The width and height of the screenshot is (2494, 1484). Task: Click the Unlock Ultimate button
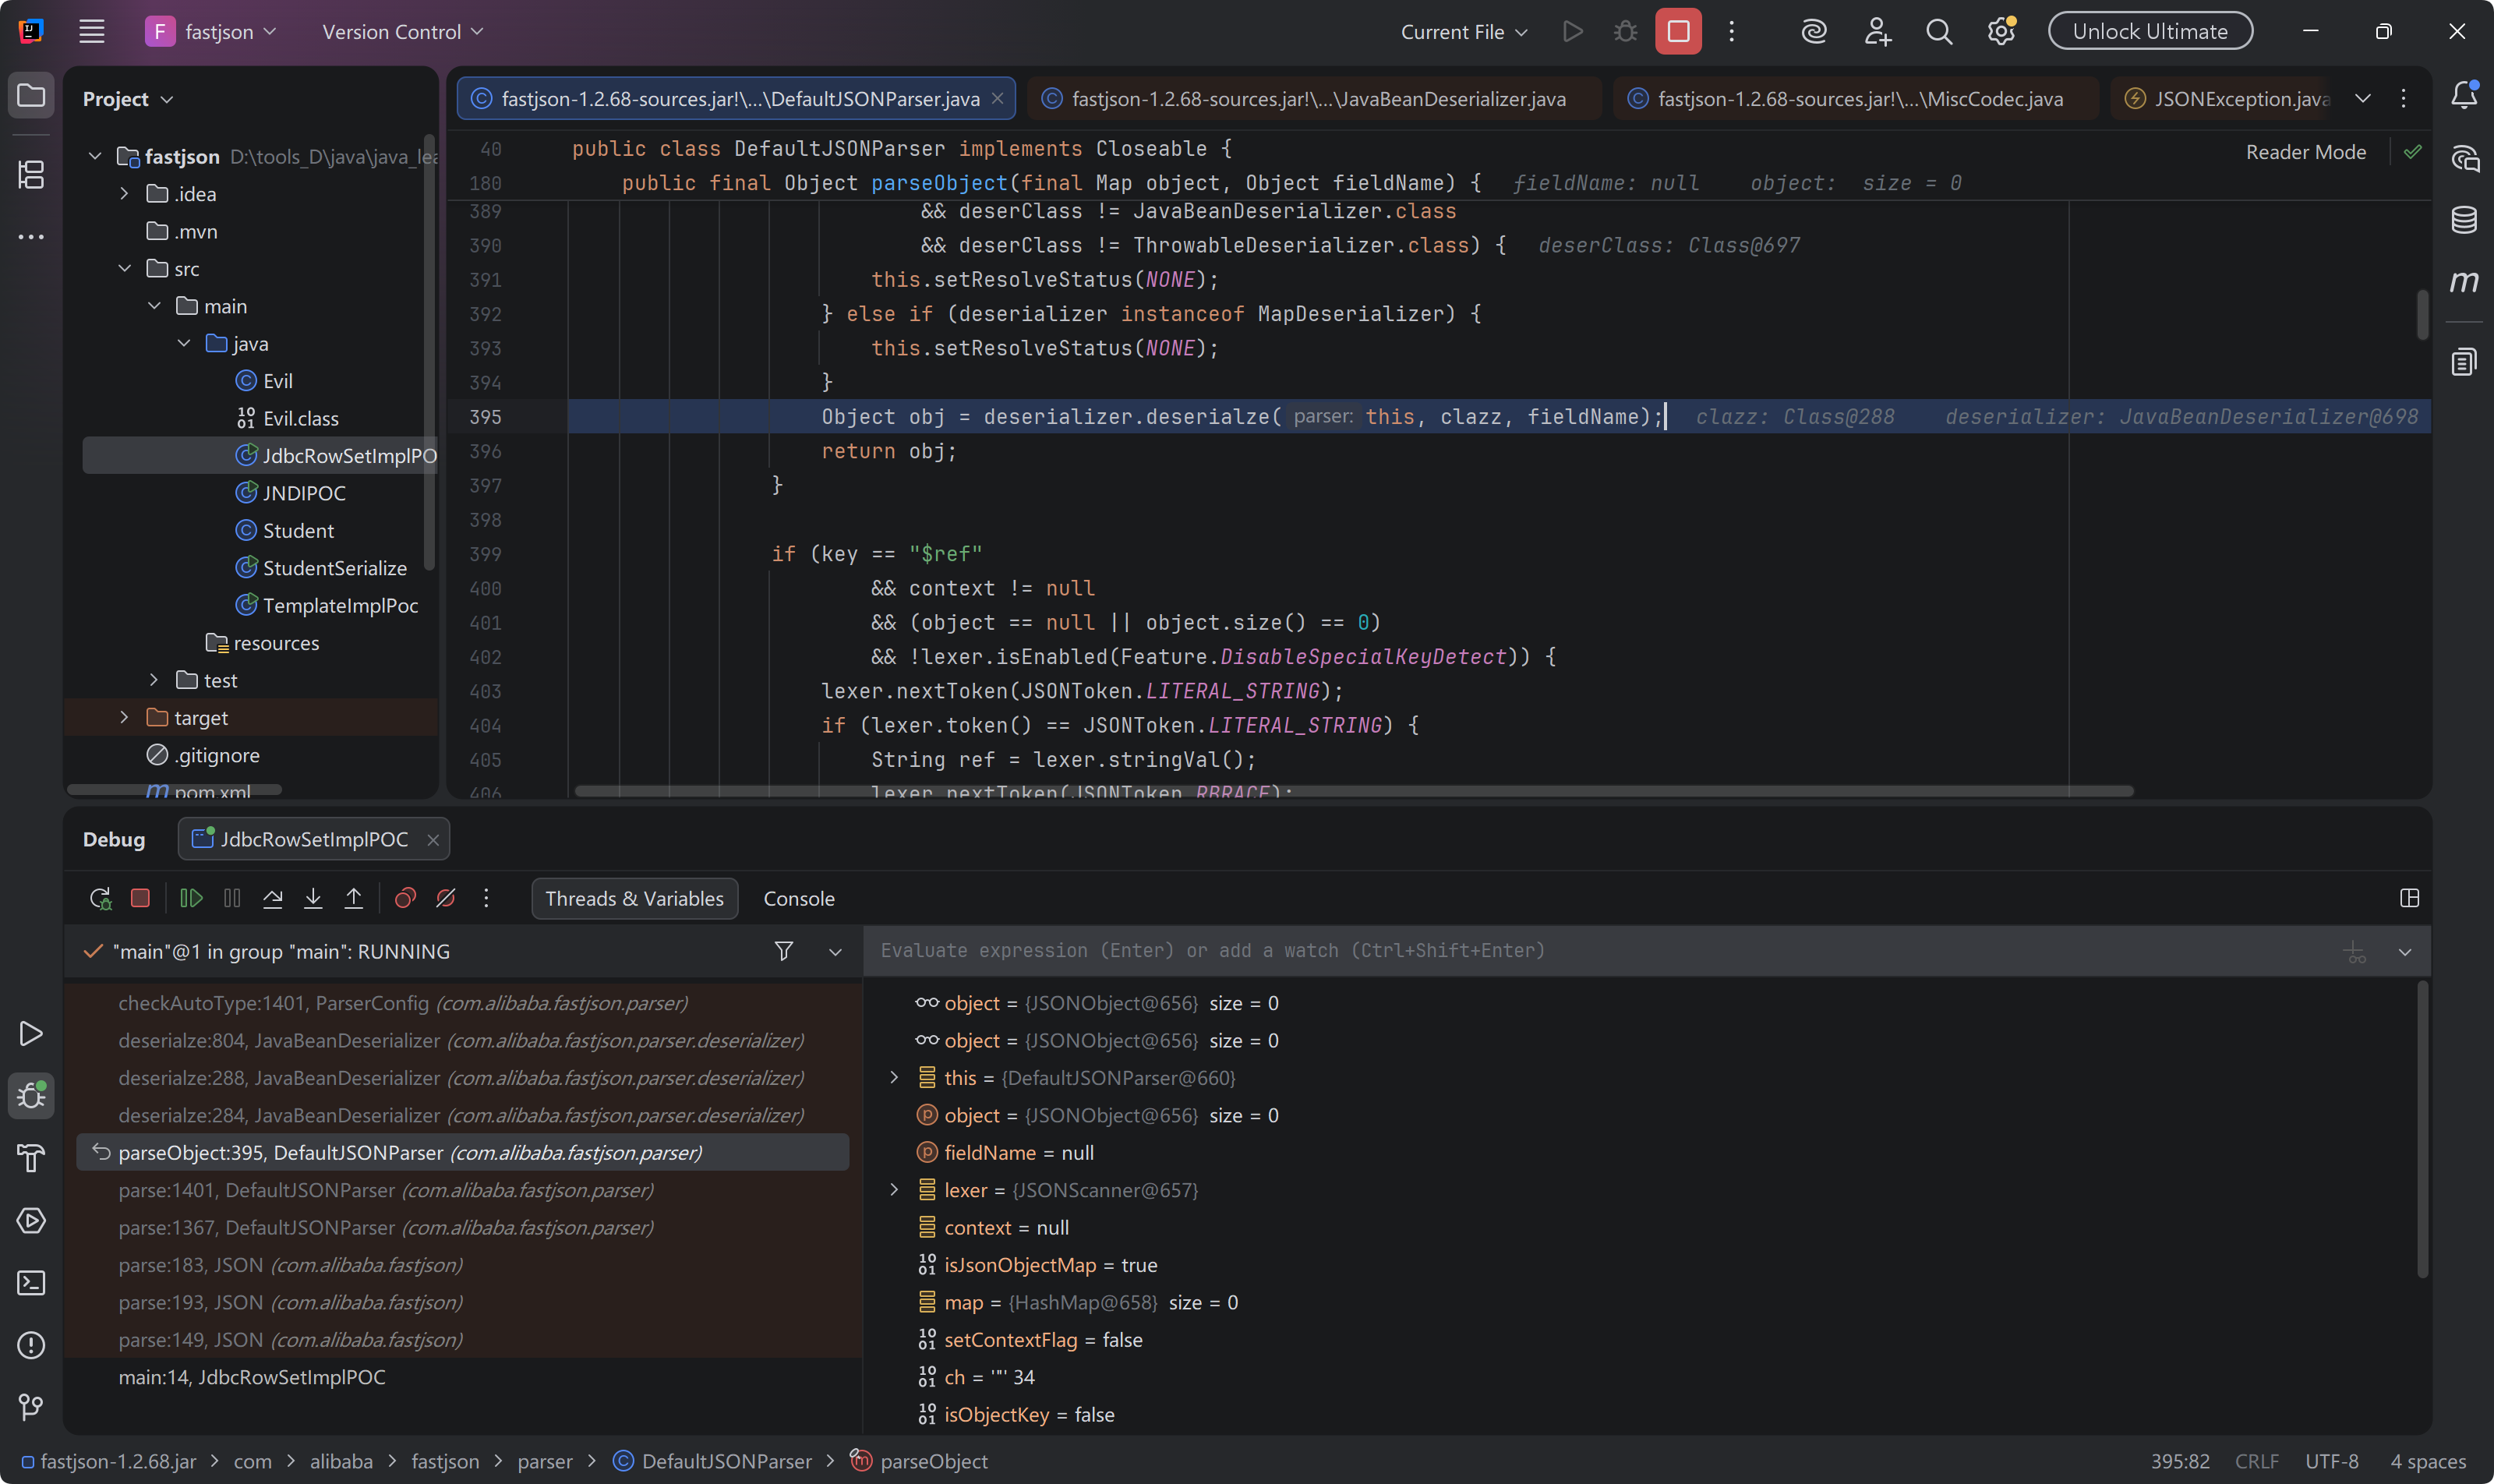(2150, 31)
